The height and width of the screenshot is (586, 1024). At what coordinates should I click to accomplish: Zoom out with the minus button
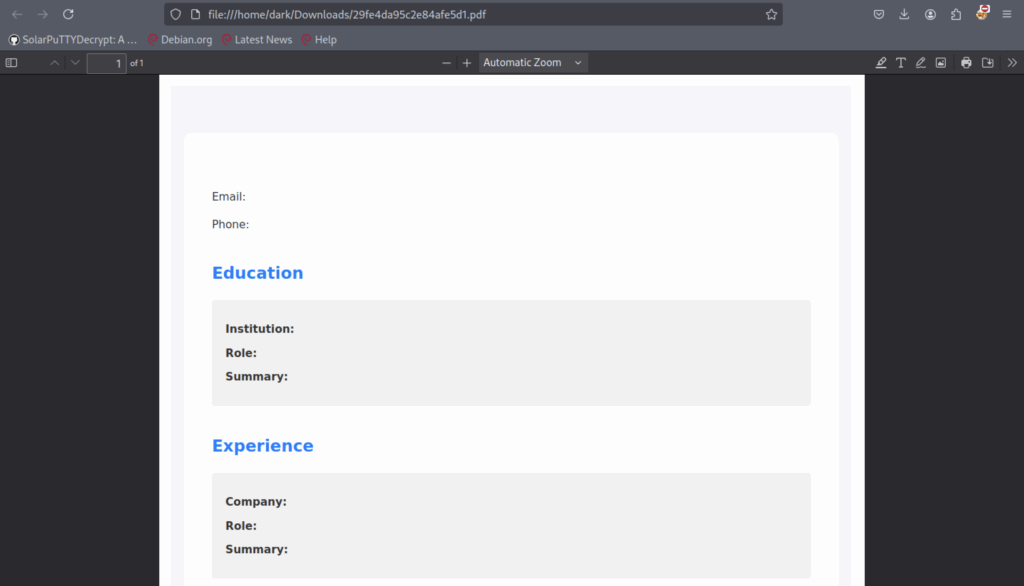(447, 63)
